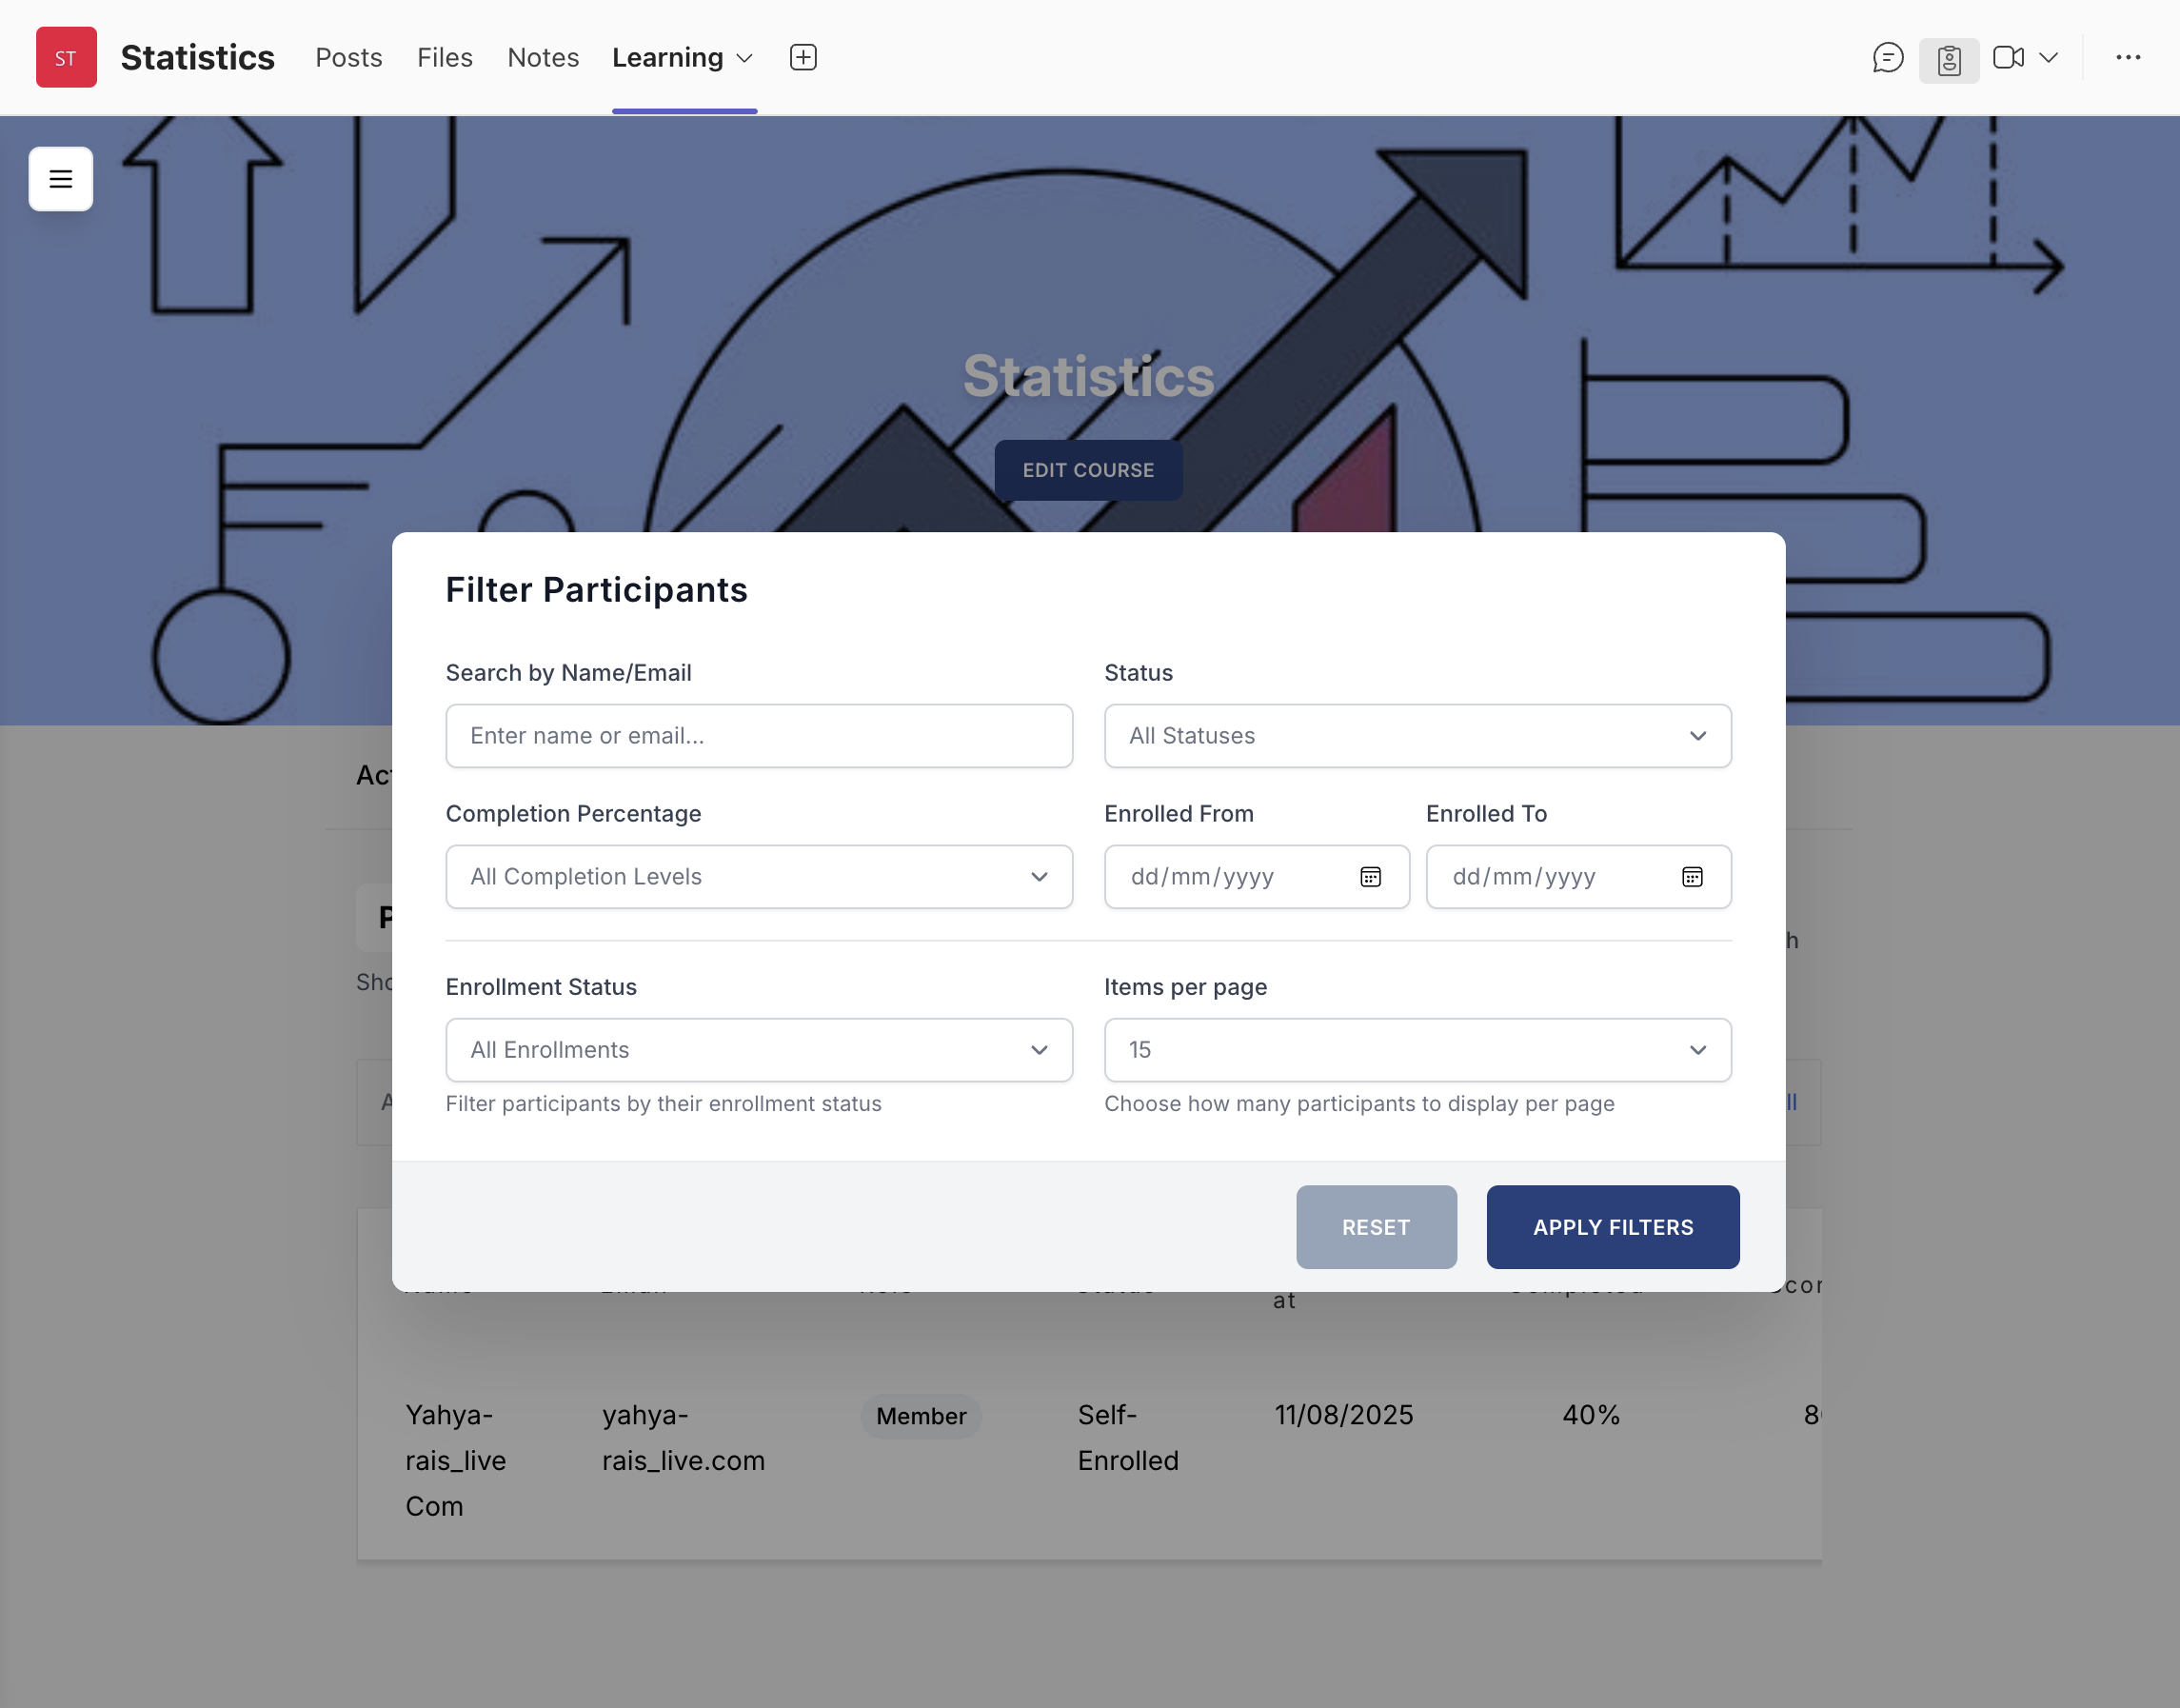The image size is (2180, 1708).
Task: Open the conversation chat icon
Action: [x=1887, y=58]
